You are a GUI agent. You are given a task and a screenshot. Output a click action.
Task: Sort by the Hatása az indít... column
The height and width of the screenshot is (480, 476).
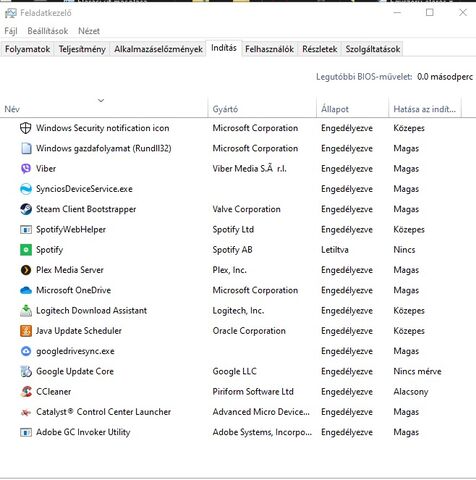(x=424, y=109)
